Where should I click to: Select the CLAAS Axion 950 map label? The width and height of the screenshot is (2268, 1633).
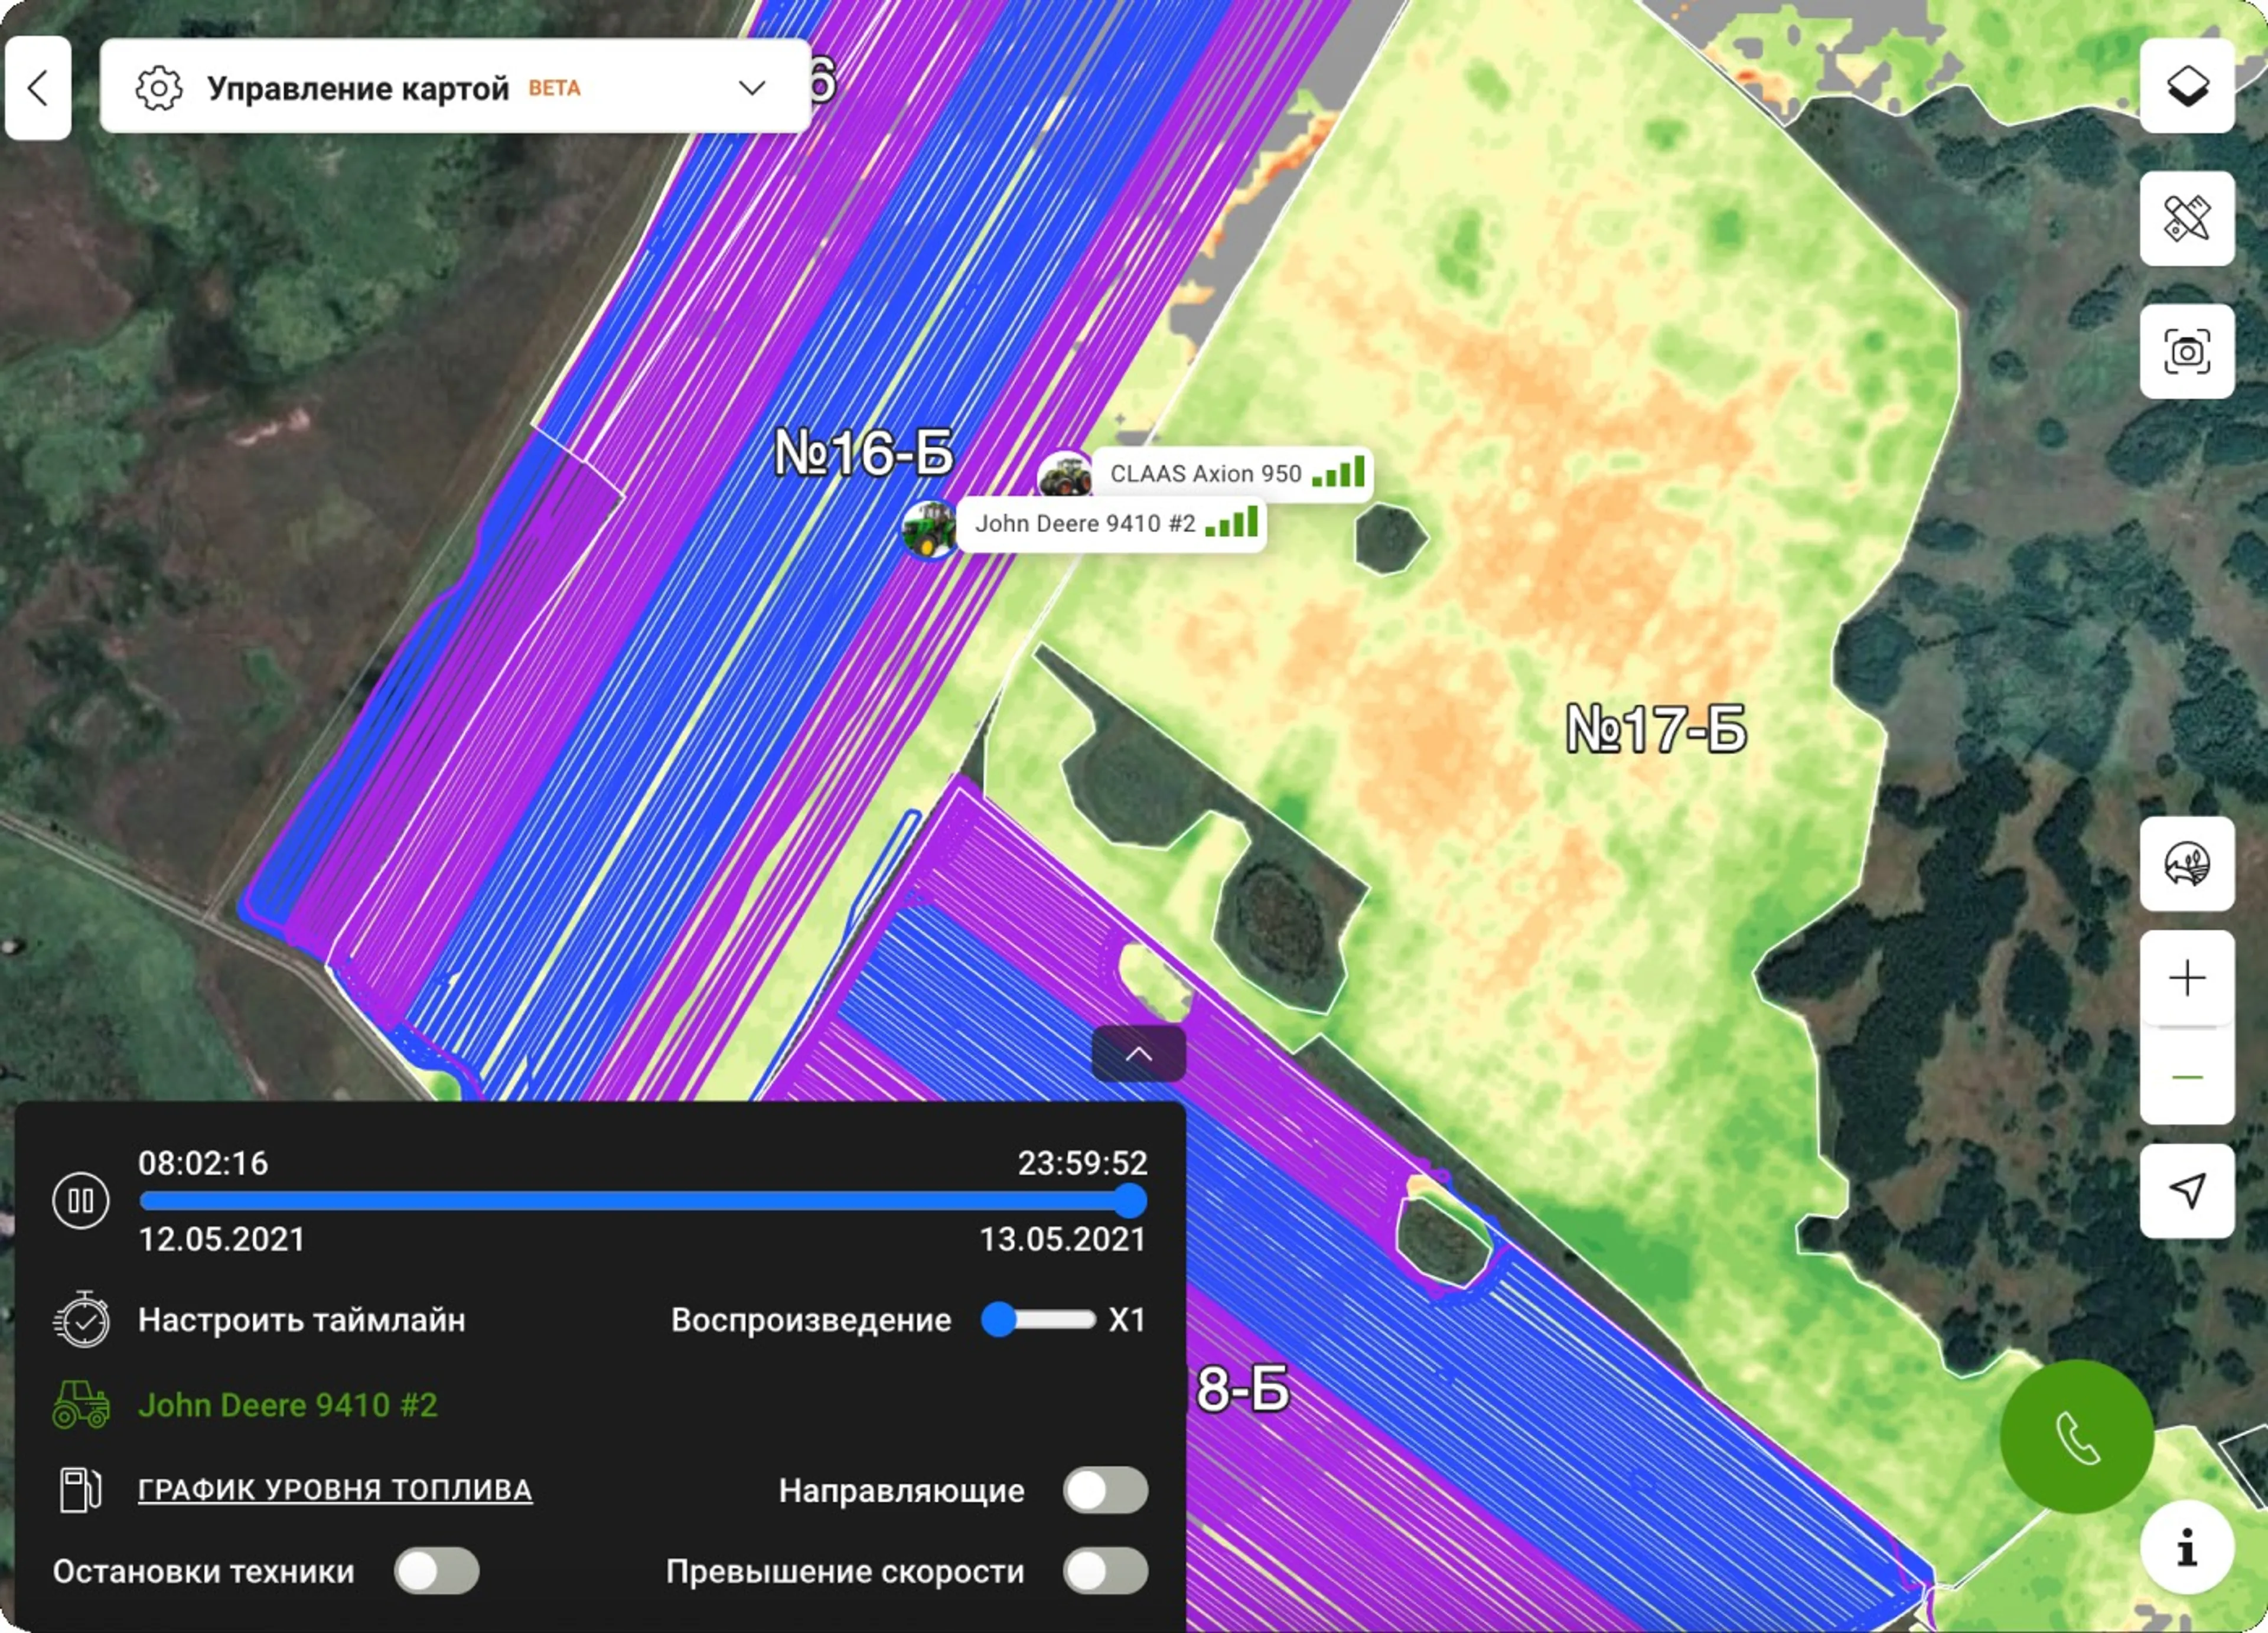1205,474
